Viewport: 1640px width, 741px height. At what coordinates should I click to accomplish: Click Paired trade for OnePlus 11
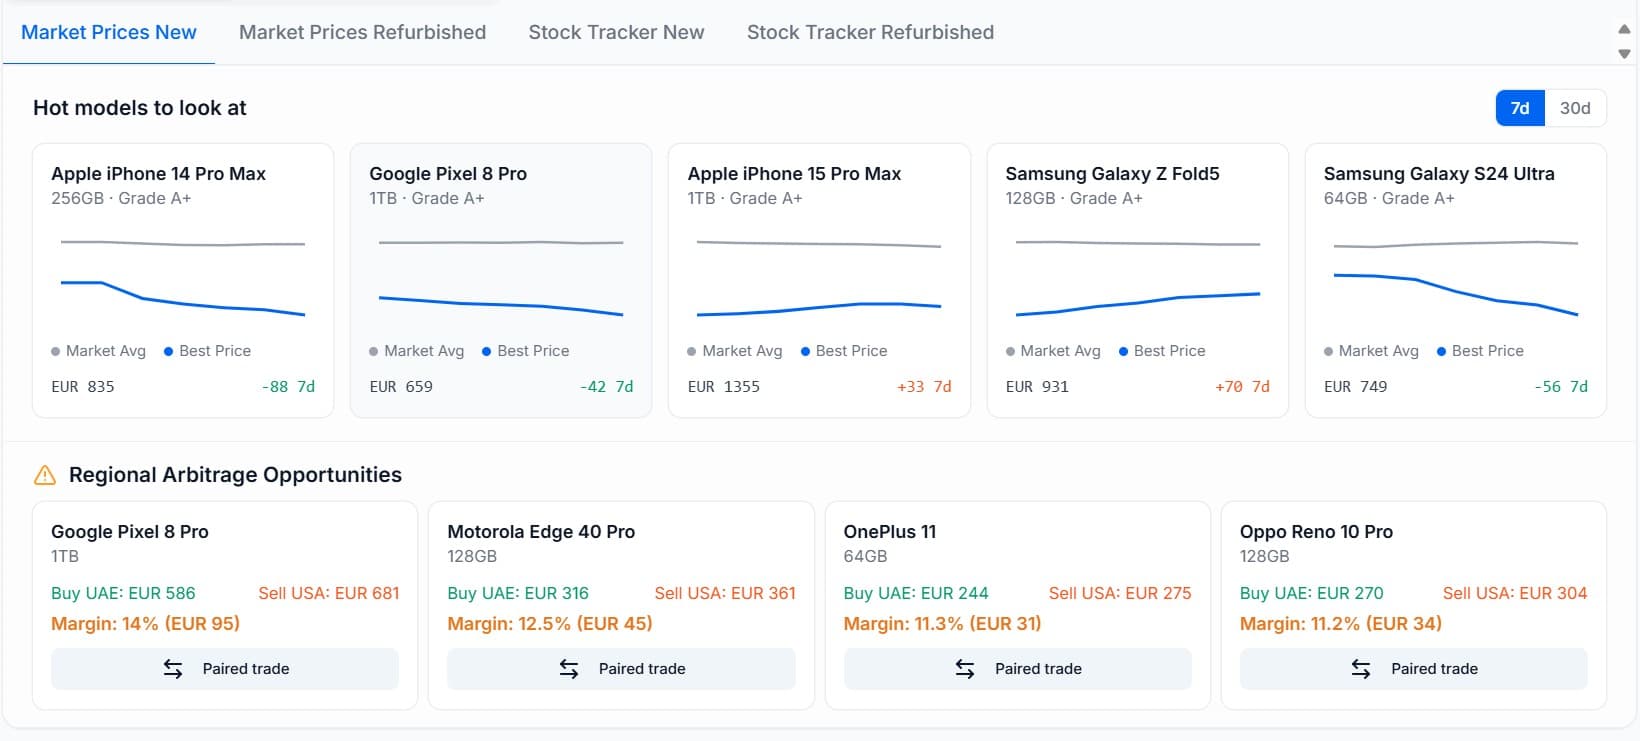(x=1018, y=669)
